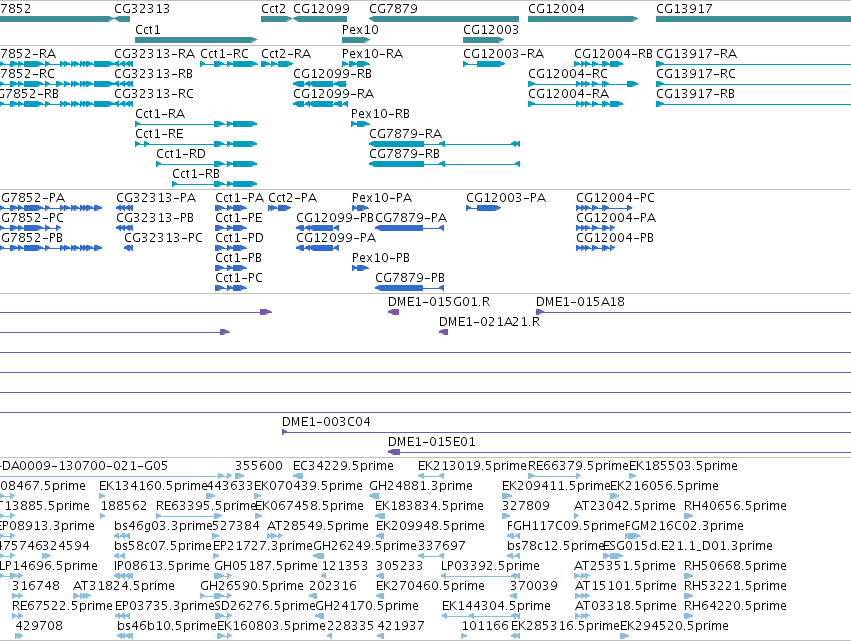This screenshot has width=851, height=641.
Task: Click transcript CG12003-RA
Action: (x=484, y=64)
